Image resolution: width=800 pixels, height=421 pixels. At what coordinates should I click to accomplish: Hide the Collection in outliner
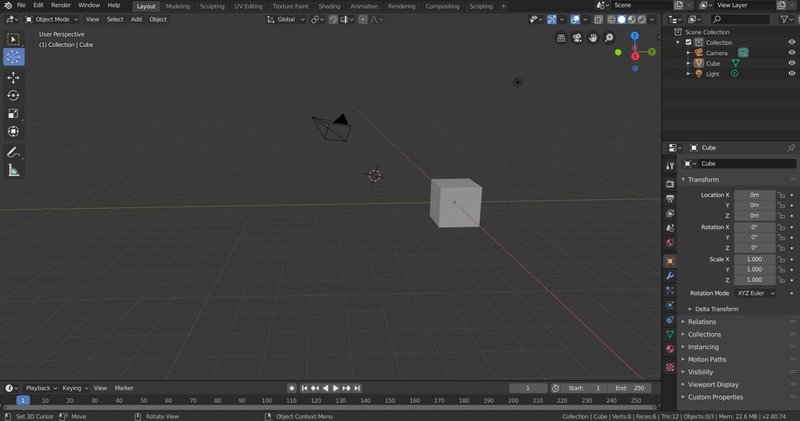791,42
